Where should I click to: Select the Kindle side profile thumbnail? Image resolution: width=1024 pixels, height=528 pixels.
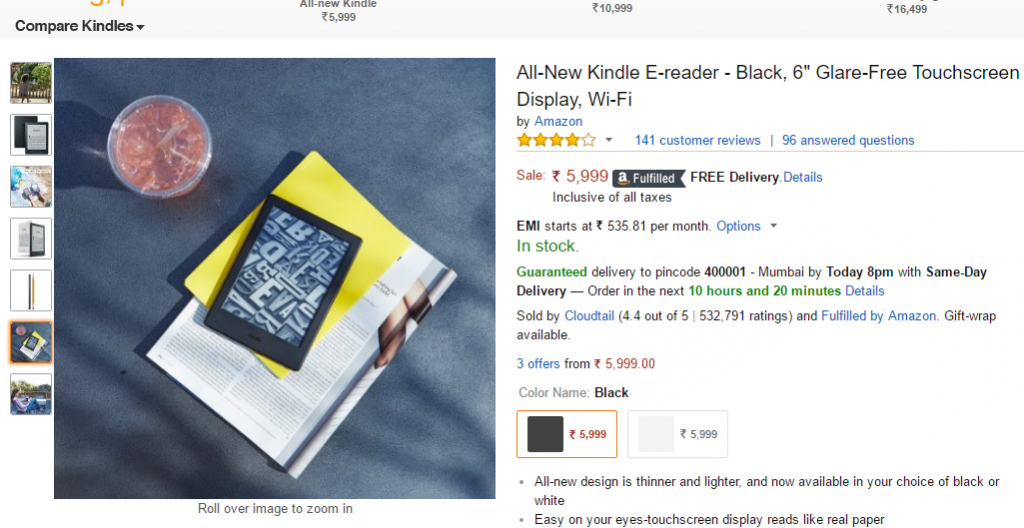click(x=31, y=290)
